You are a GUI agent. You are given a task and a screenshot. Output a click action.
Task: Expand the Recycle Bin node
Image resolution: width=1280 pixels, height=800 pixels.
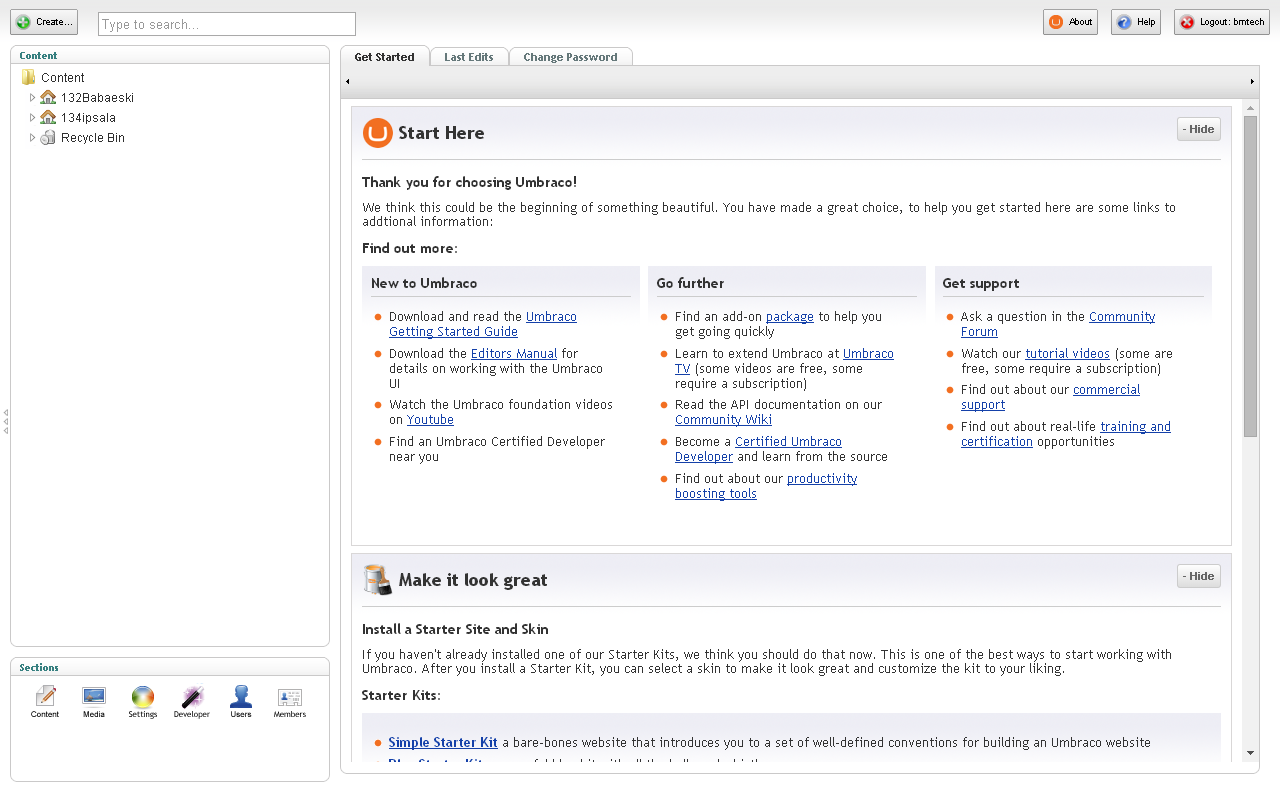point(33,138)
